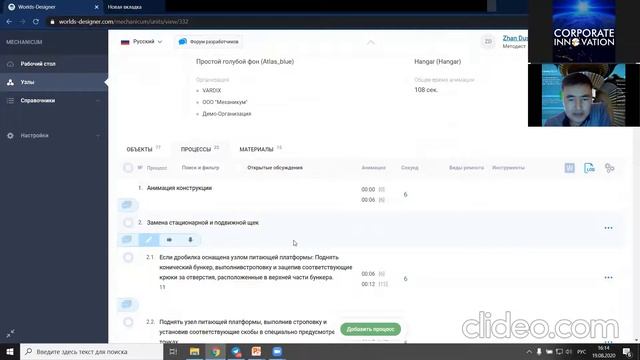Click the browser address bar URL

point(124,22)
